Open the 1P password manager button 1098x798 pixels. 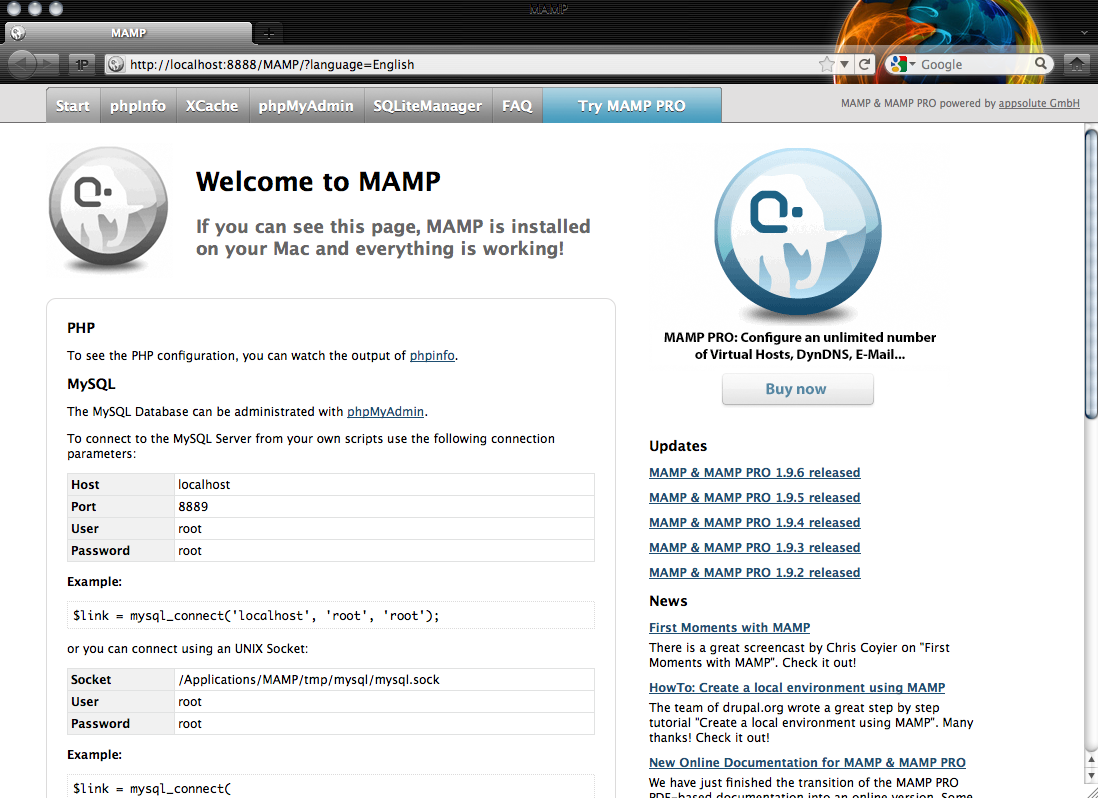[83, 65]
